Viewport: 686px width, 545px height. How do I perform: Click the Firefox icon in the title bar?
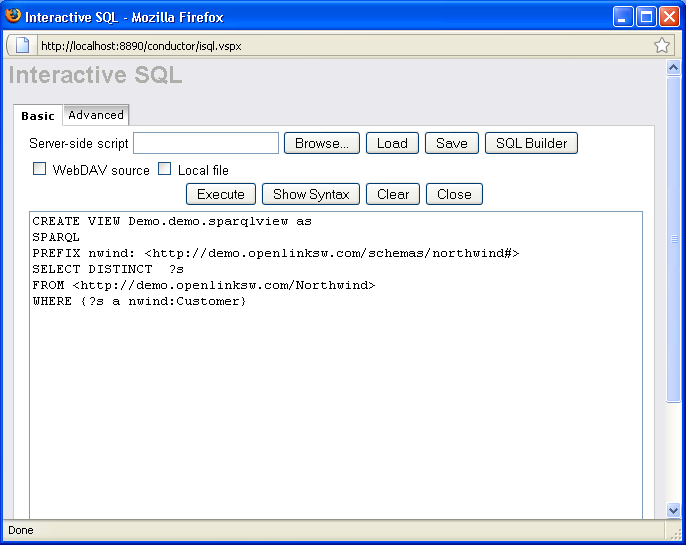[13, 16]
